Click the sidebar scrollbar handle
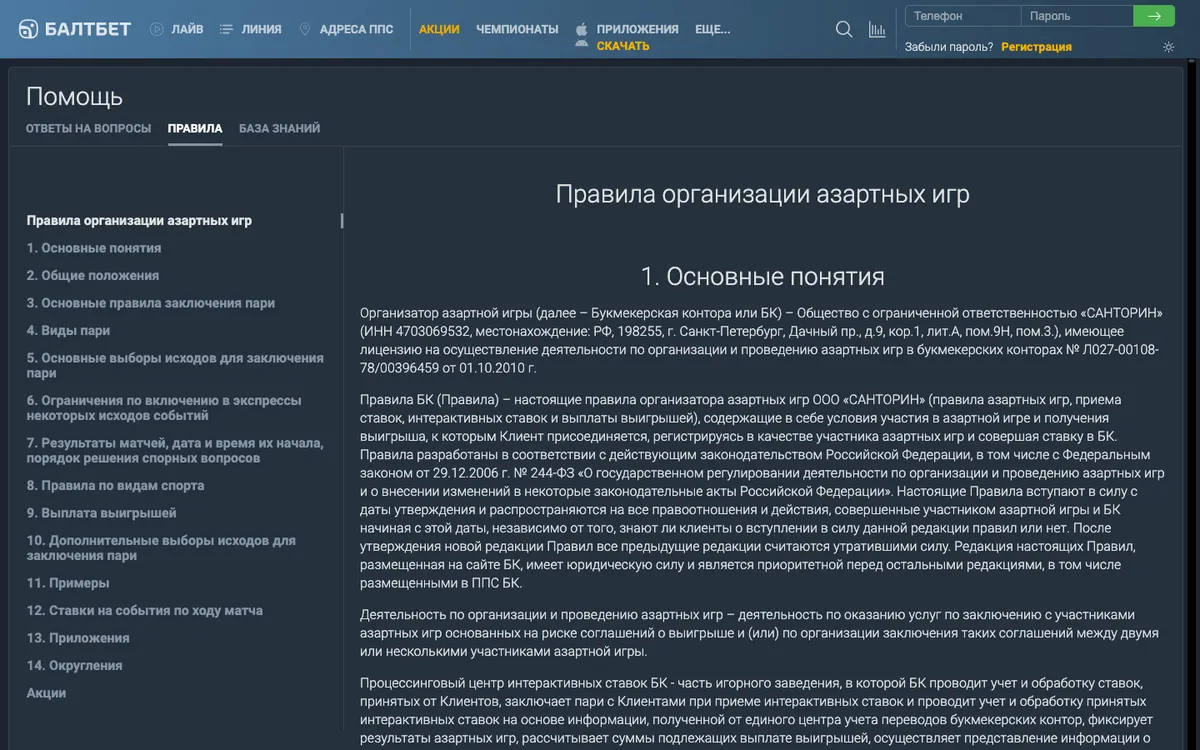The width and height of the screenshot is (1200, 750). (x=342, y=221)
